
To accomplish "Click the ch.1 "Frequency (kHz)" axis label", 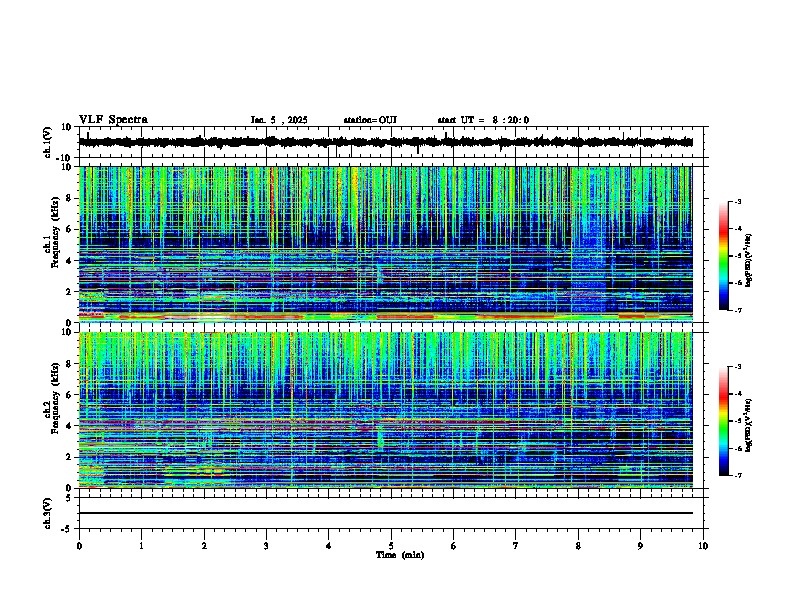I will (55, 232).
